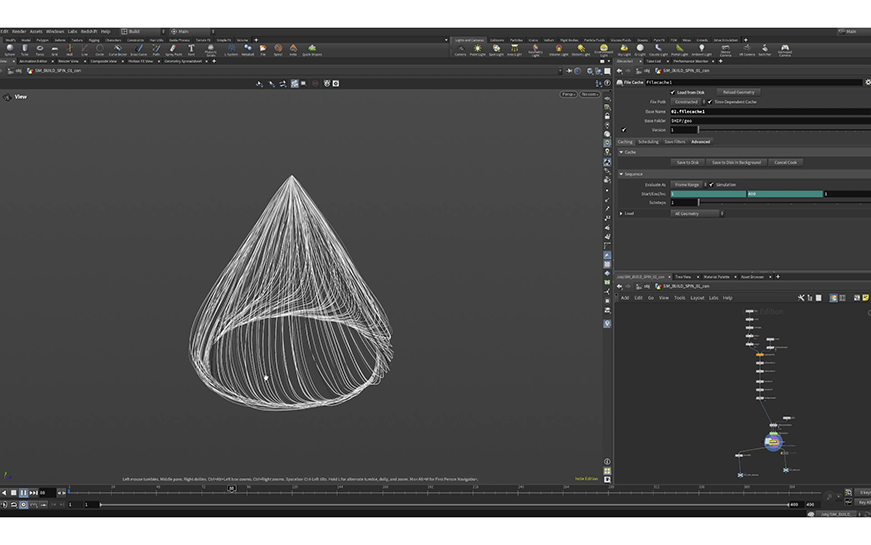Open the Windows menu
The width and height of the screenshot is (871, 545).
point(54,31)
